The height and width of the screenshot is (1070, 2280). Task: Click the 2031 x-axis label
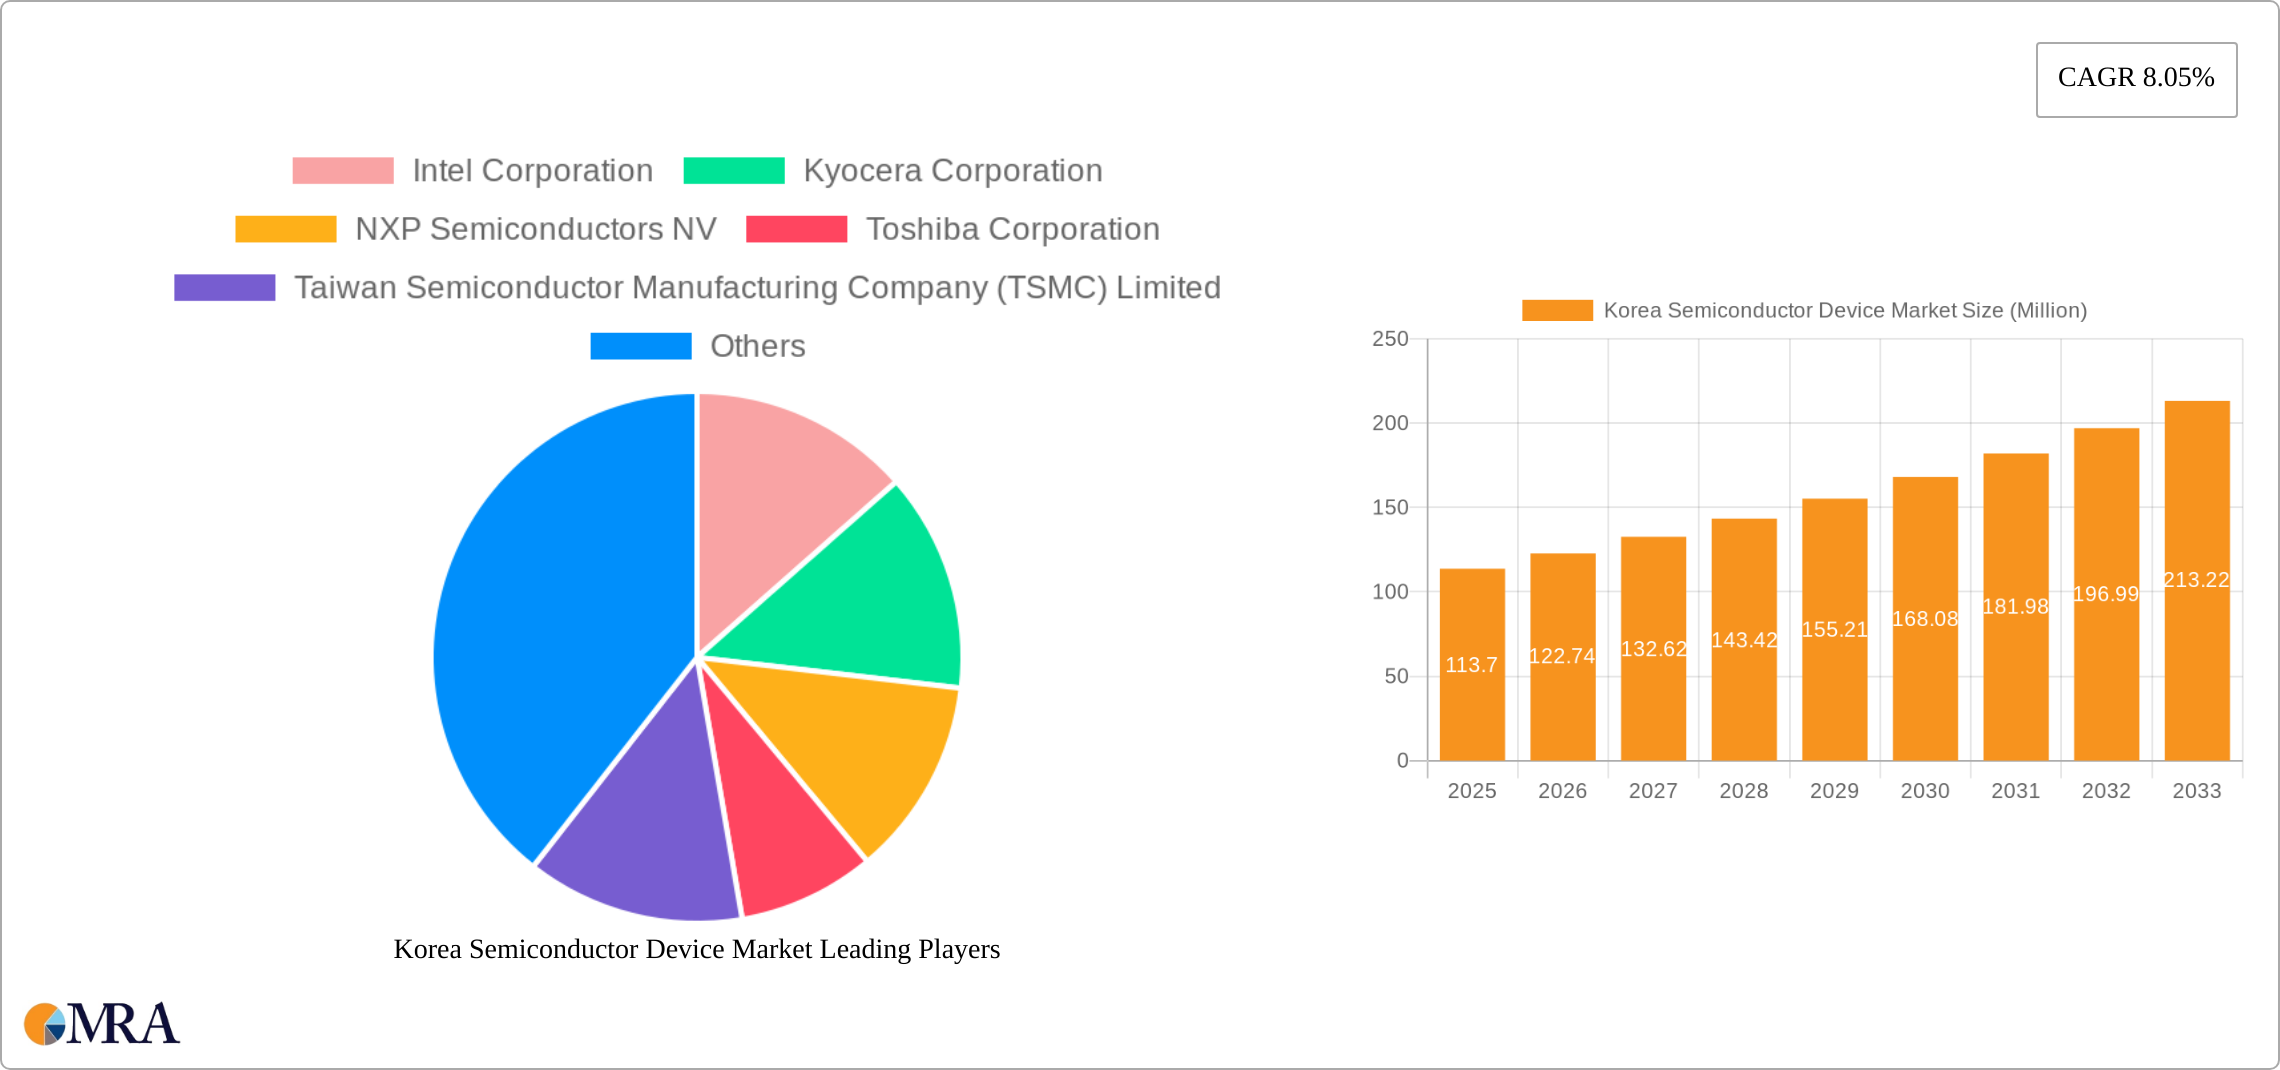click(2016, 791)
